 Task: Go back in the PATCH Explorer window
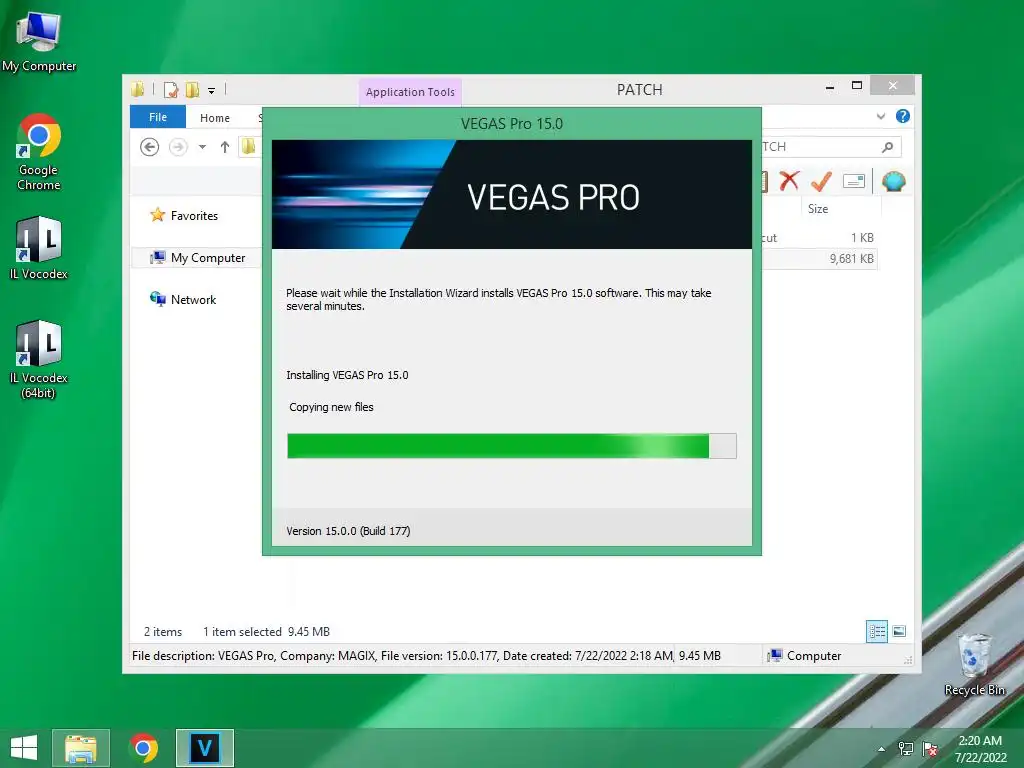[150, 147]
